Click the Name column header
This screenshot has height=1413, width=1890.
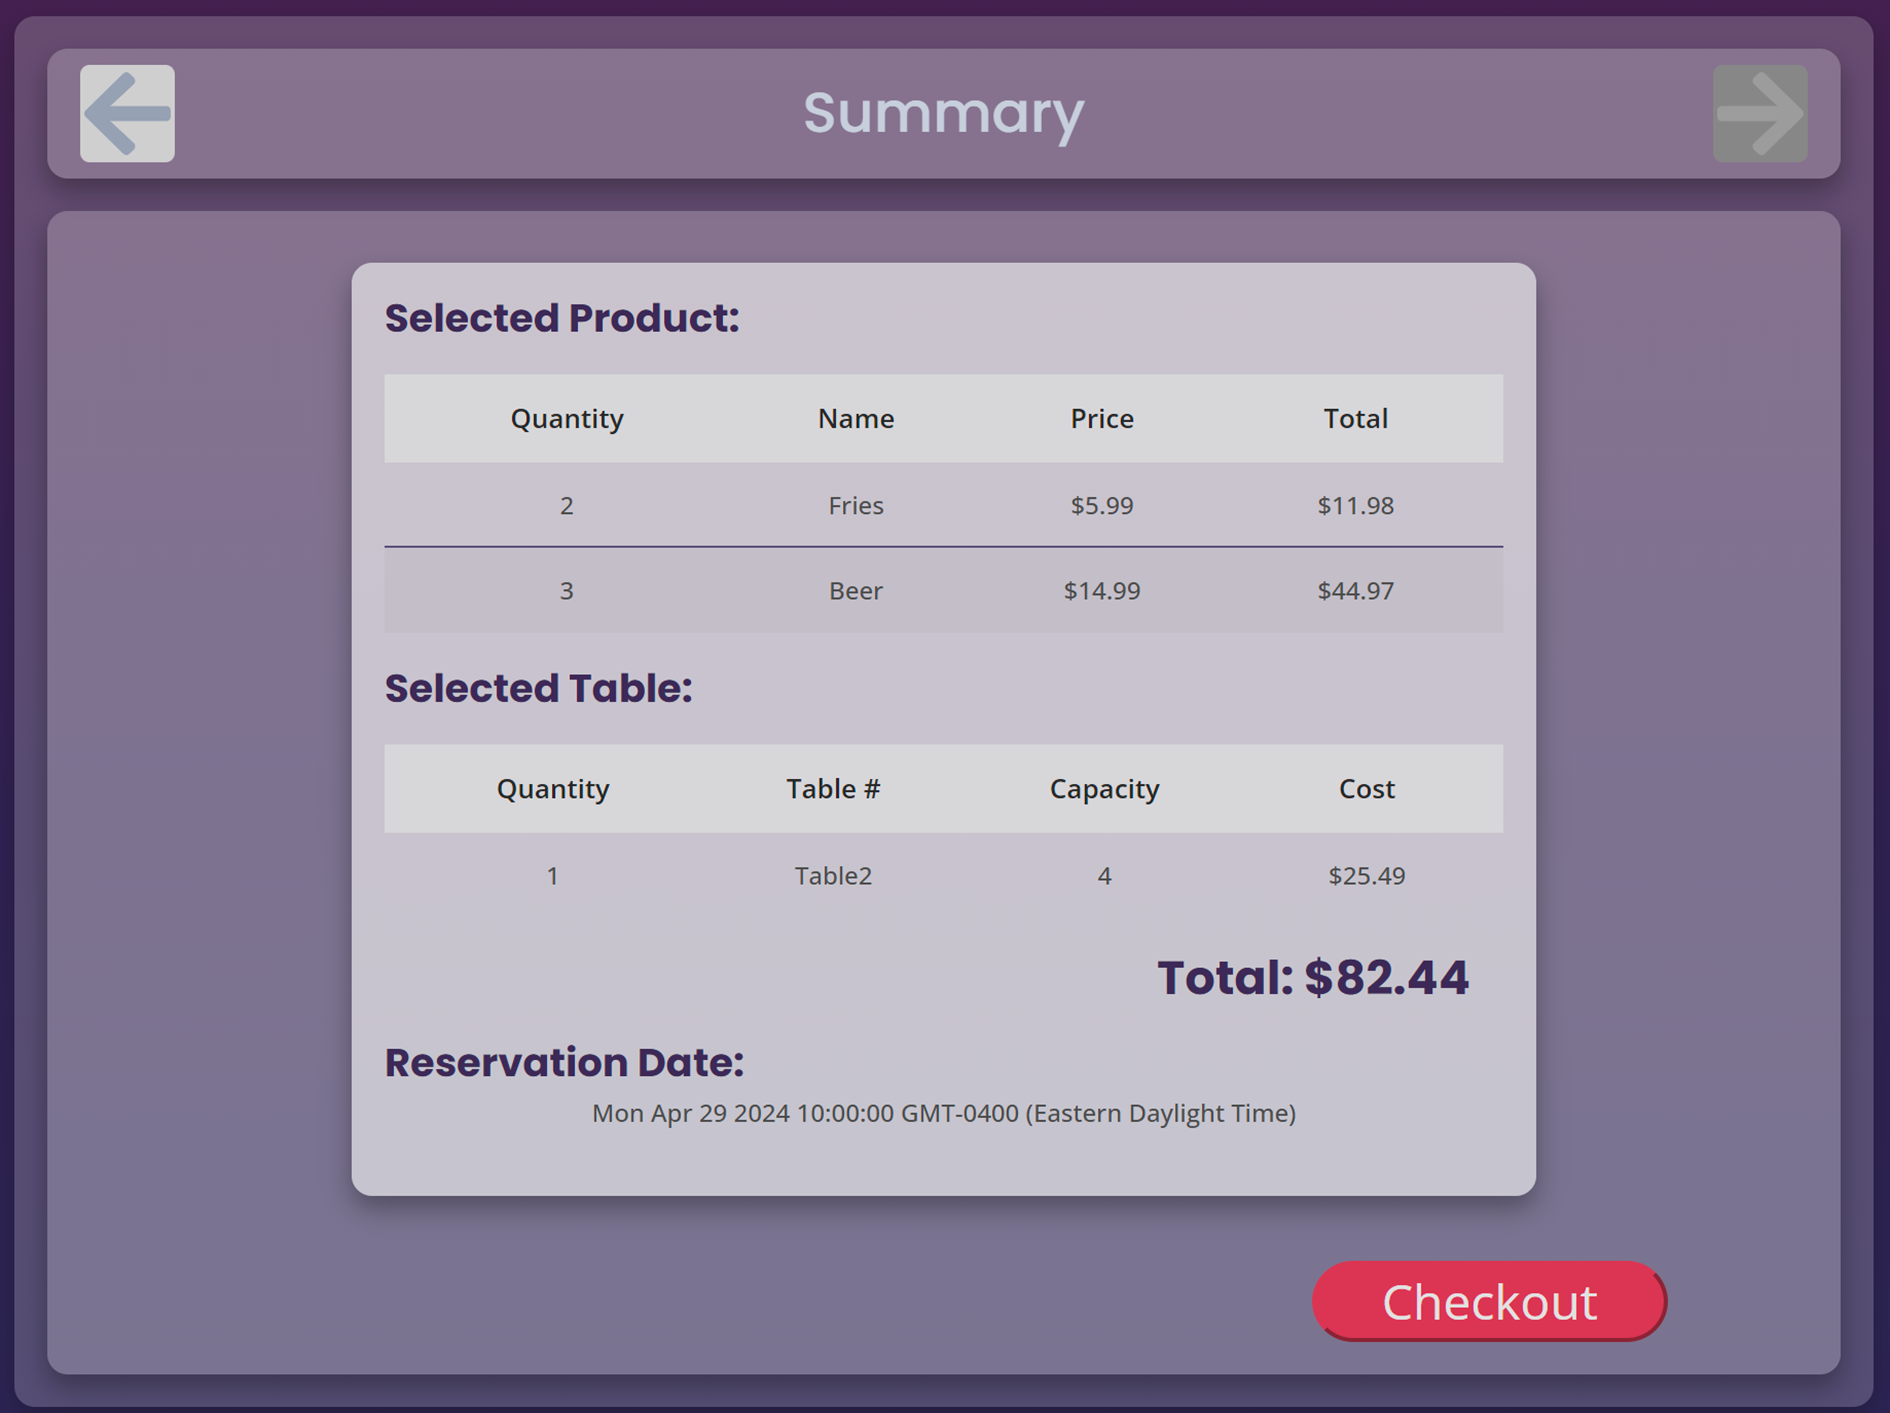coord(855,418)
